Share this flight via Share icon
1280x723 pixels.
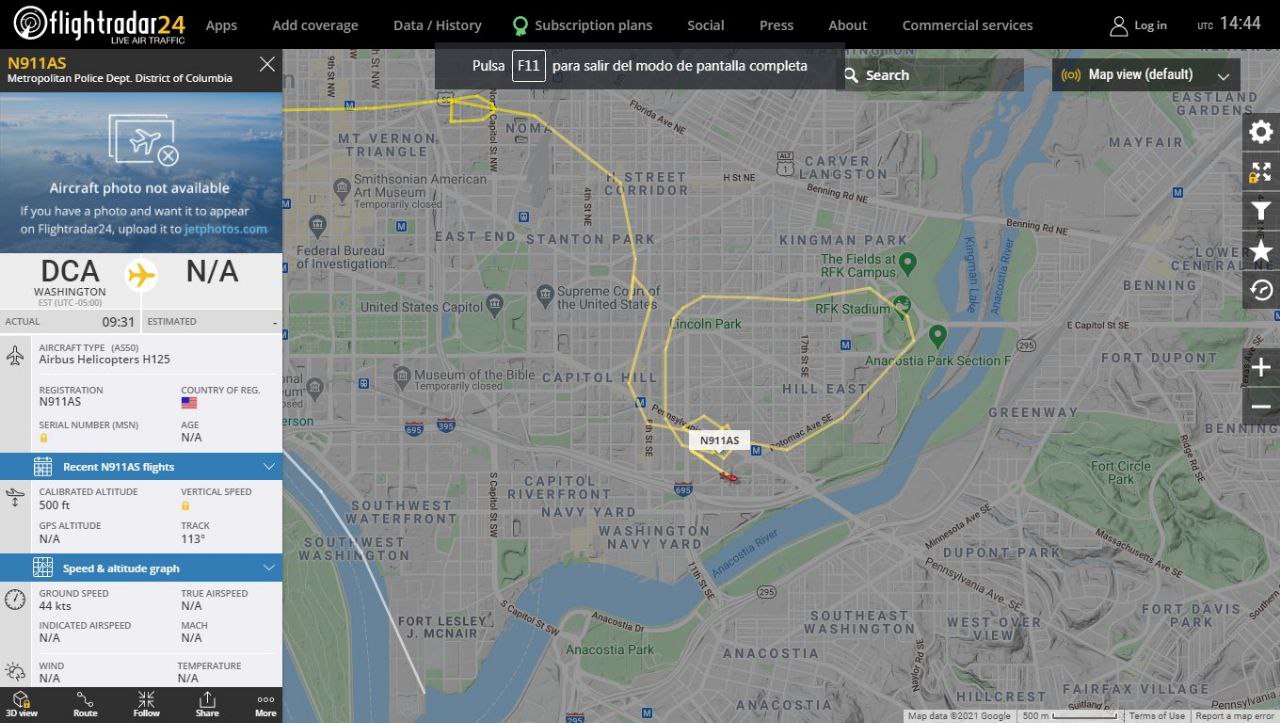207,704
